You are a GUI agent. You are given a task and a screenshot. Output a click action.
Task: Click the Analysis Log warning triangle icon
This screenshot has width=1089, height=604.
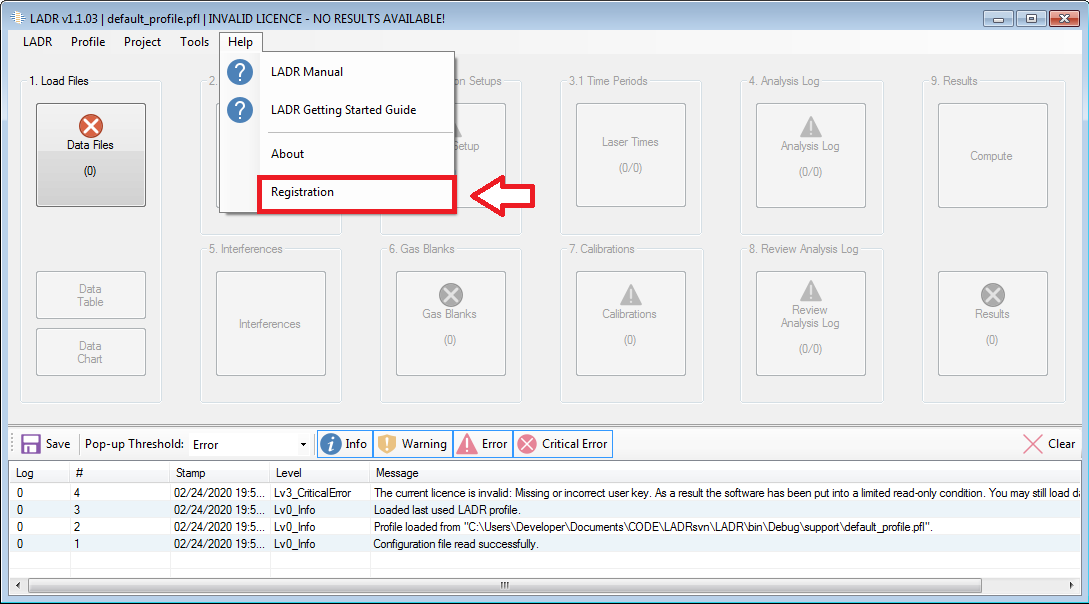(x=810, y=126)
